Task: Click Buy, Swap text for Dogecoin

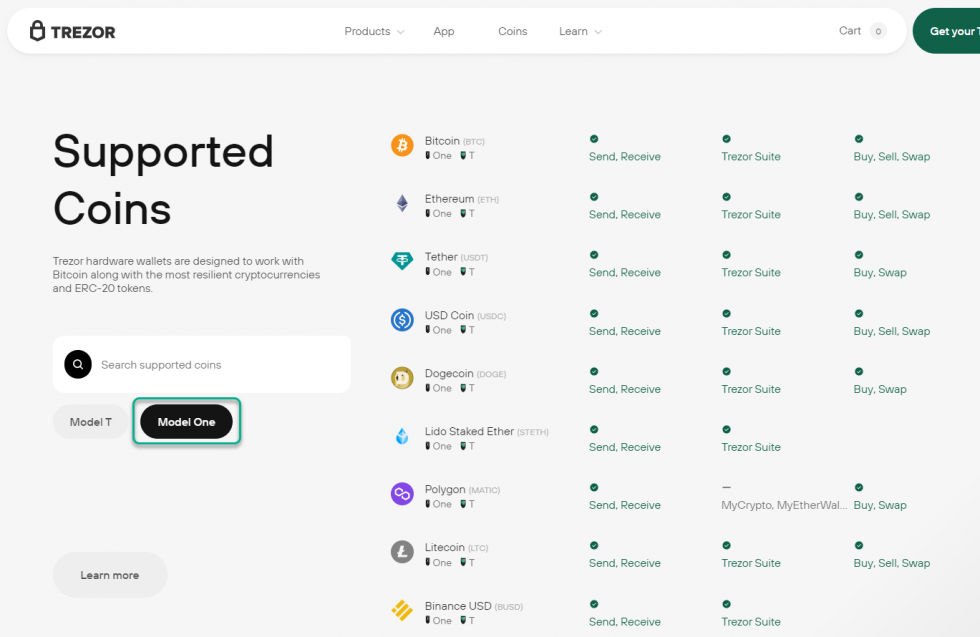Action: (880, 389)
